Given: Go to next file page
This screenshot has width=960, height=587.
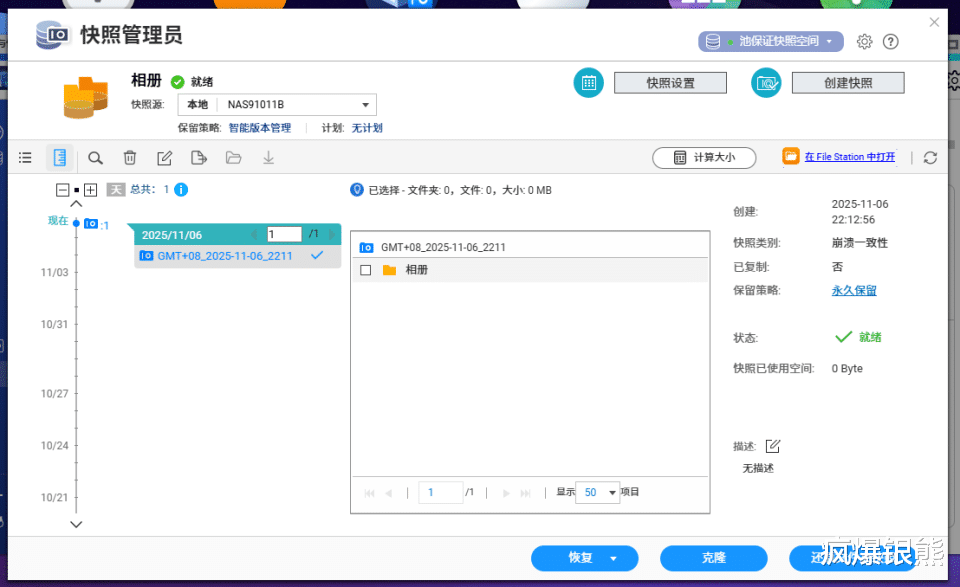Looking at the screenshot, I should [506, 493].
